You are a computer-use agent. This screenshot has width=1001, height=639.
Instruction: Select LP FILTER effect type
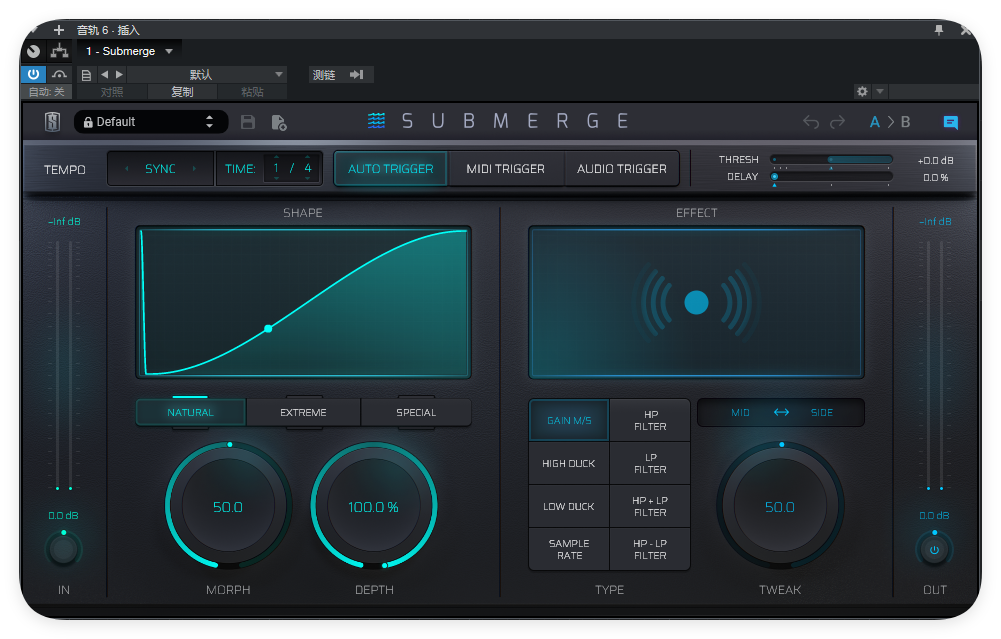(x=650, y=463)
